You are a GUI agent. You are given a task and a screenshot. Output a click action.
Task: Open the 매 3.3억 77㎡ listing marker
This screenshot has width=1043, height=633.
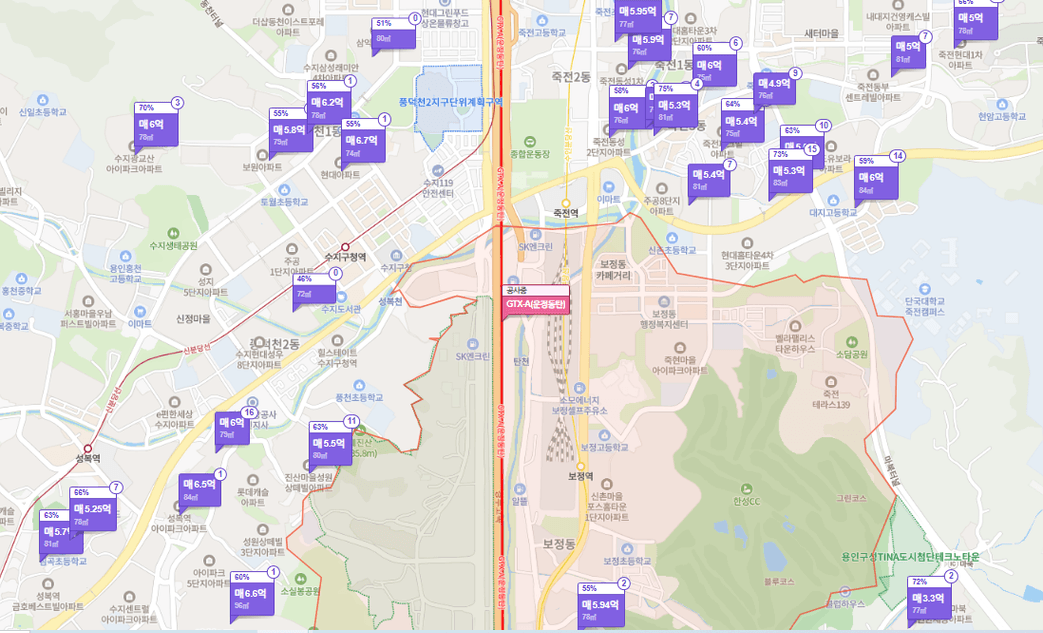(929, 598)
